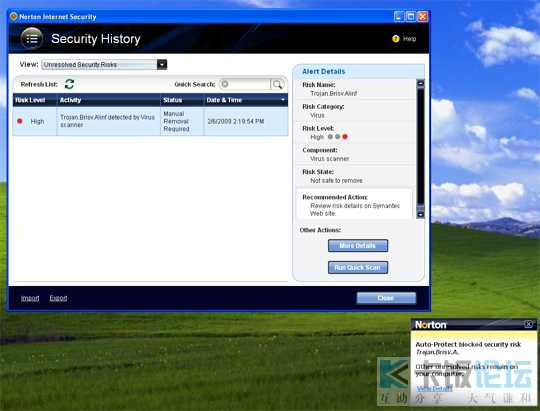Open the View dropdown arrow
The height and width of the screenshot is (411, 540).
[162, 64]
